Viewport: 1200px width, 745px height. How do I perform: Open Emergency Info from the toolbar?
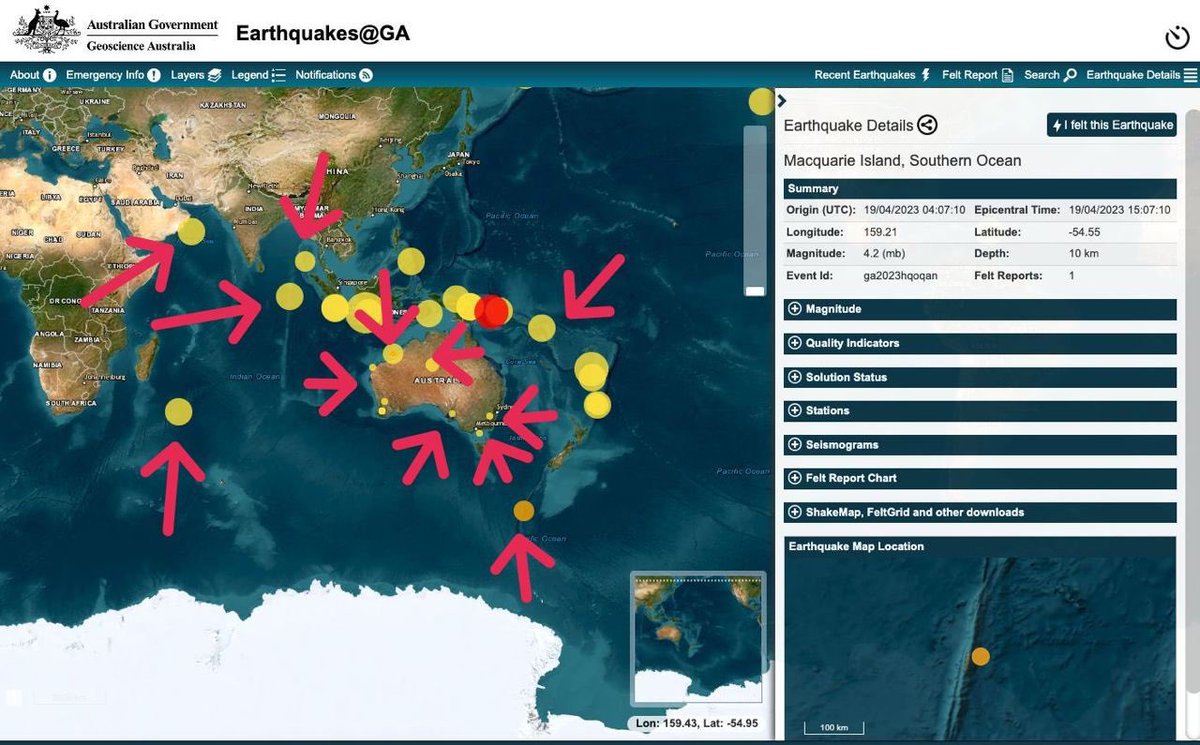click(113, 75)
